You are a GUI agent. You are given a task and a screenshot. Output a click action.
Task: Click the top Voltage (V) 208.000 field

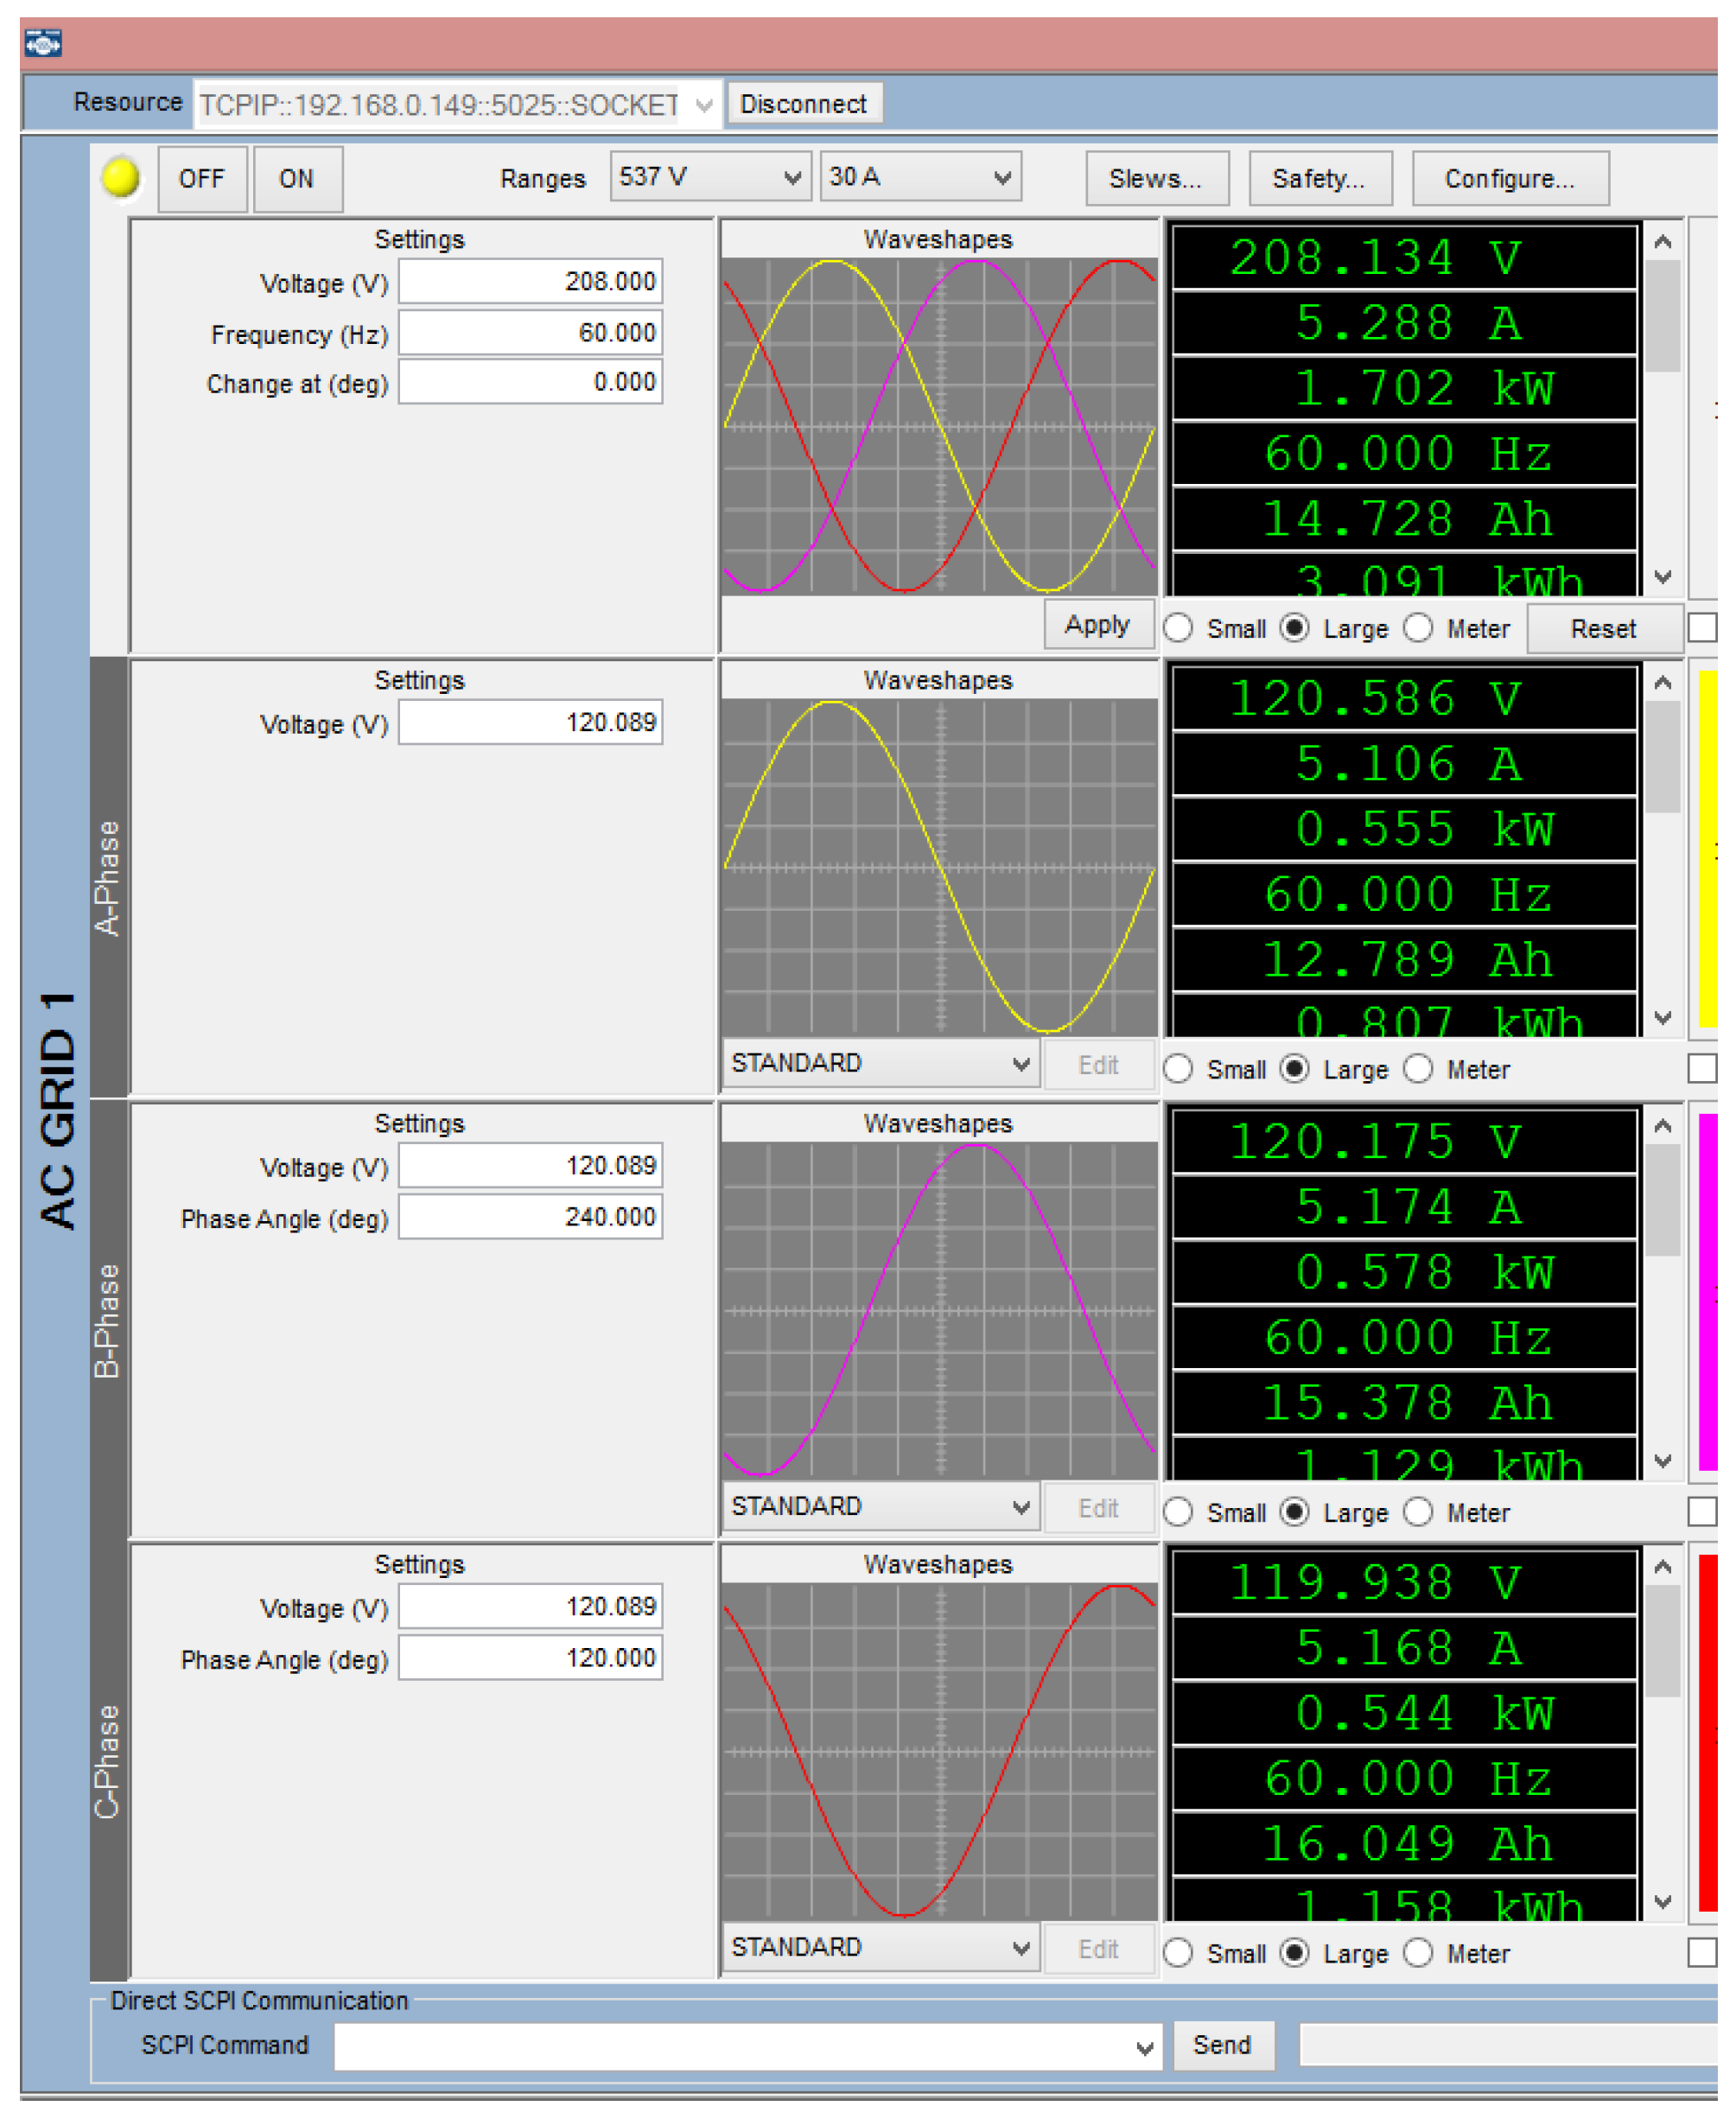point(530,282)
